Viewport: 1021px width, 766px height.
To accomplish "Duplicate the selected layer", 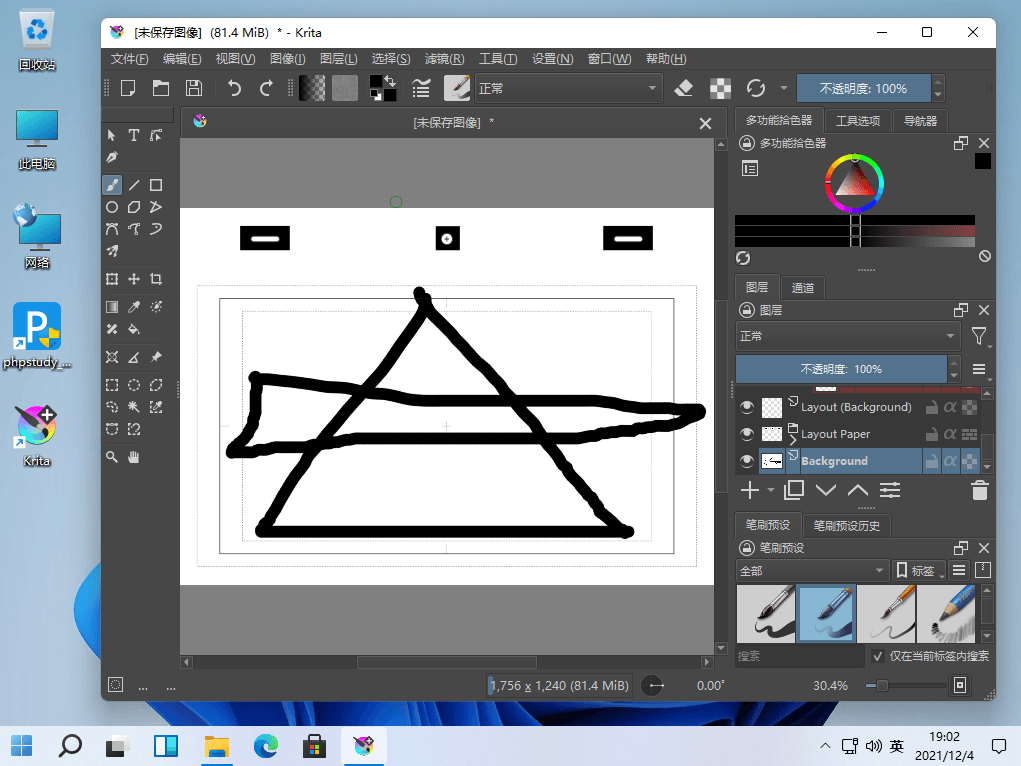I will point(794,490).
